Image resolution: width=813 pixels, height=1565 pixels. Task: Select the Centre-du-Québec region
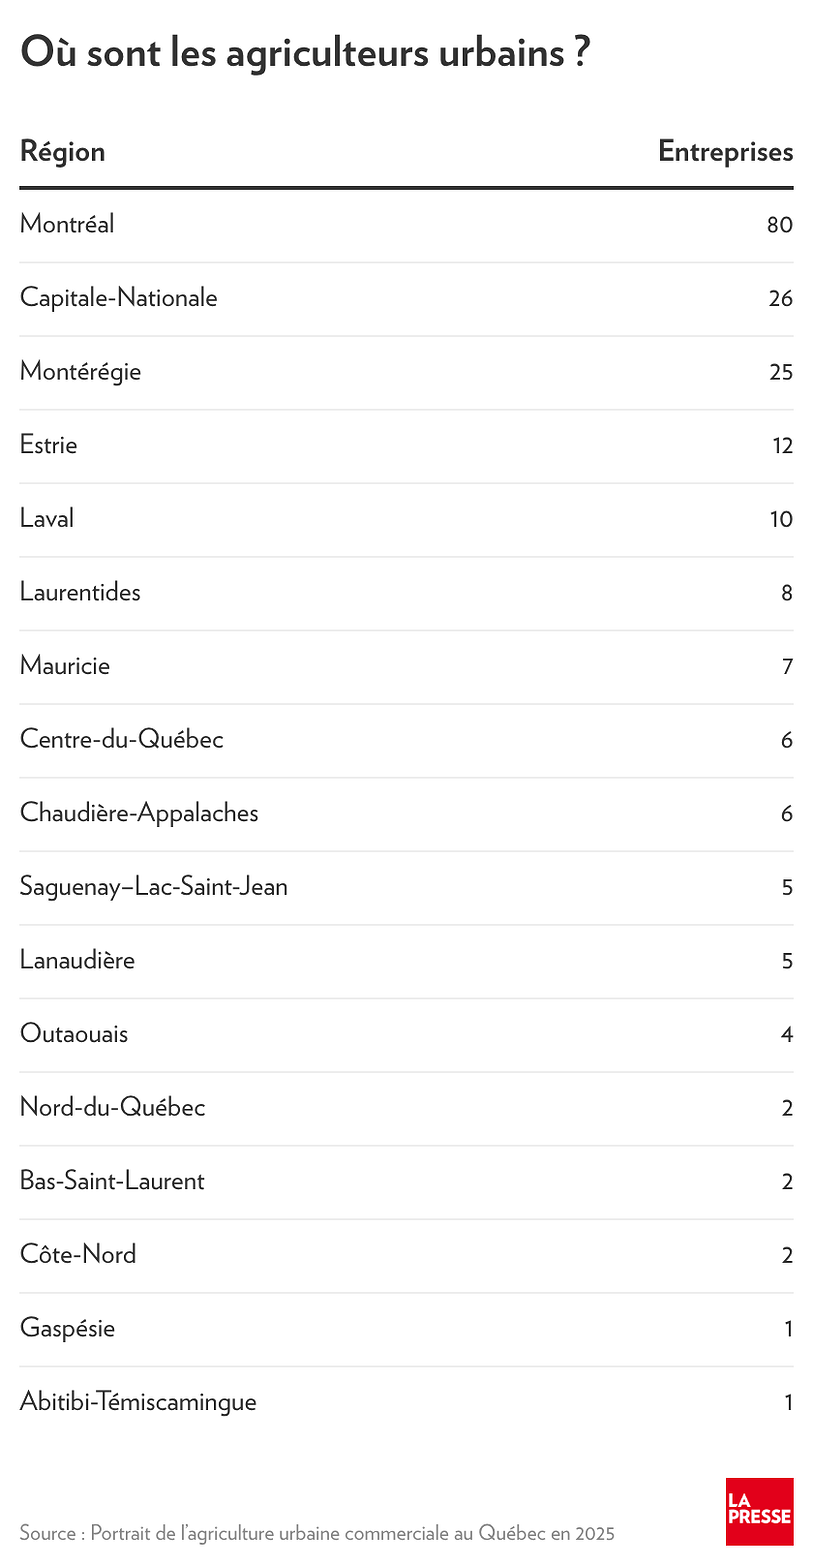[122, 740]
